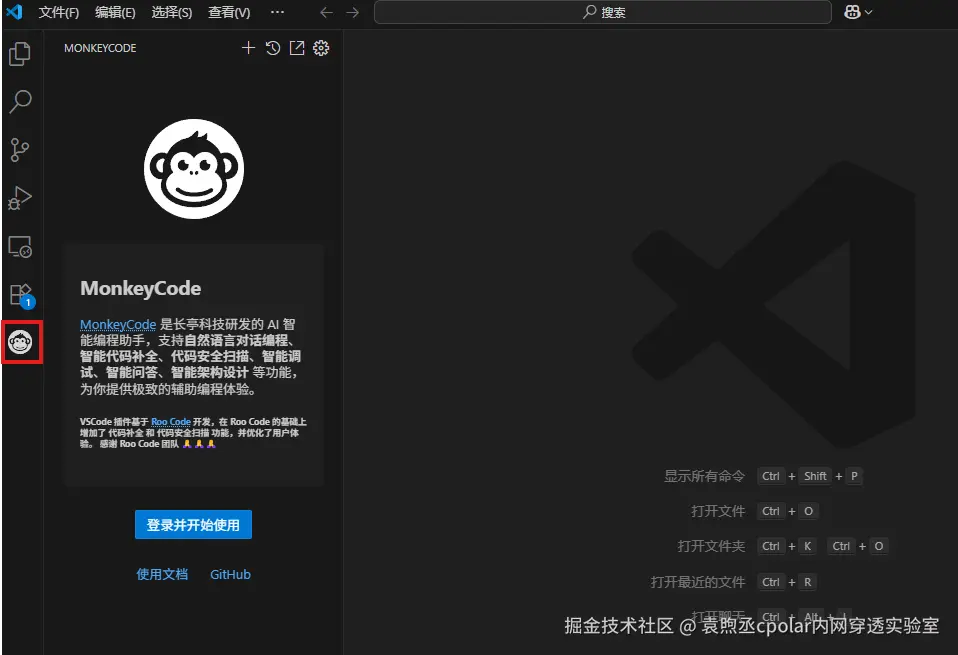Open MonkeyCode history icon

(272, 48)
